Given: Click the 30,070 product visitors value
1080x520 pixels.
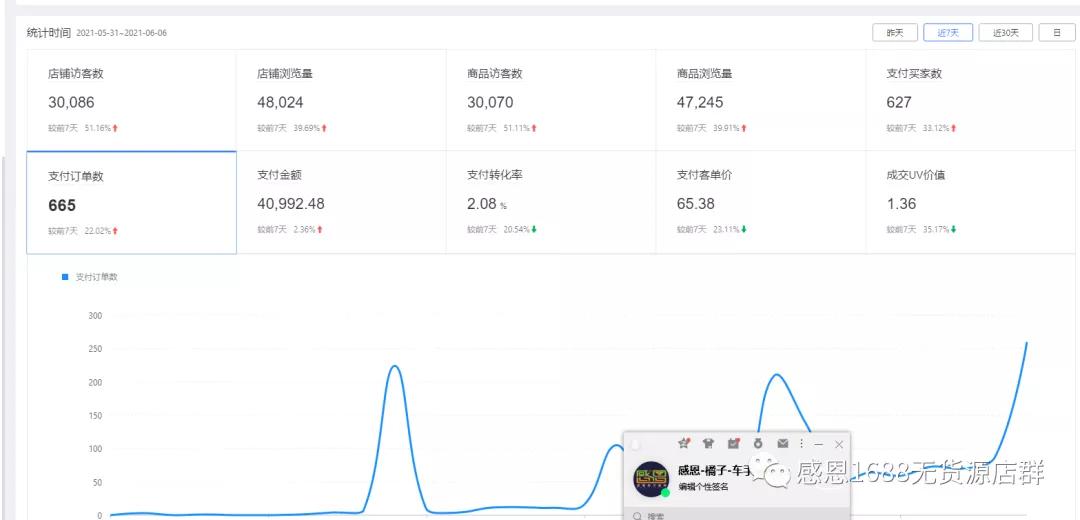Looking at the screenshot, I should (x=490, y=103).
